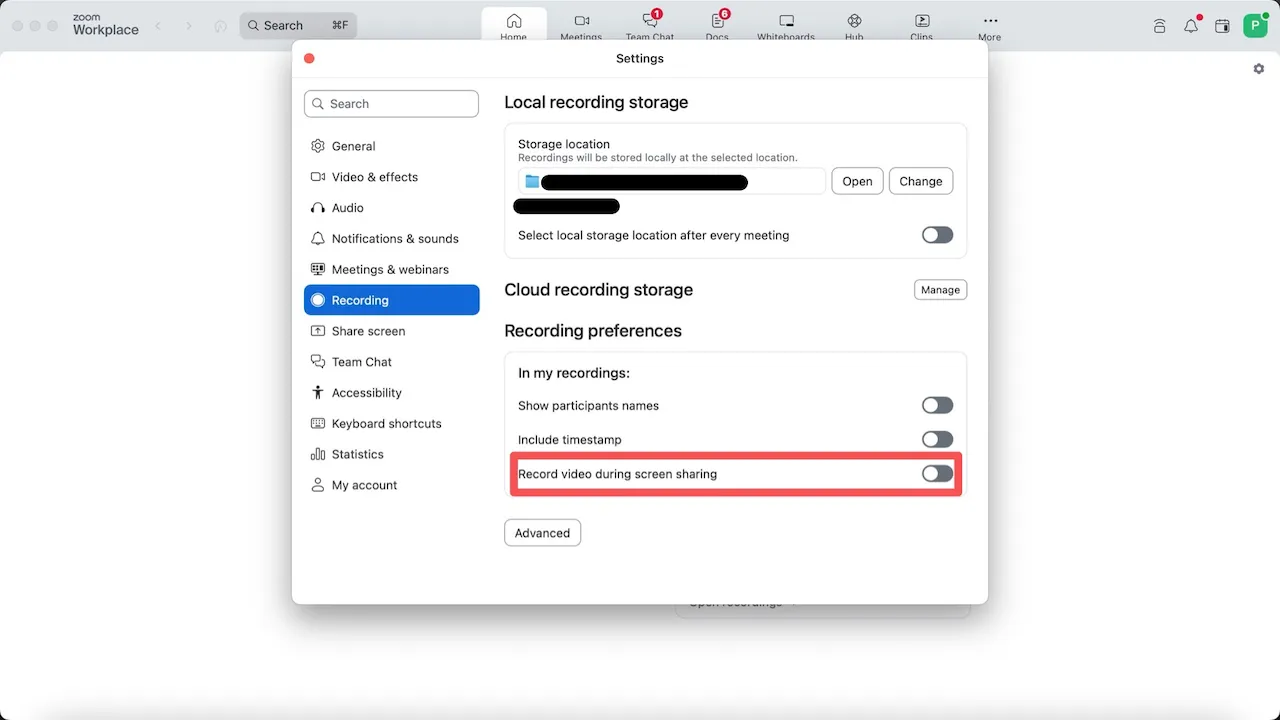Click the Advanced button
Viewport: 1280px width, 720px height.
[x=542, y=533]
